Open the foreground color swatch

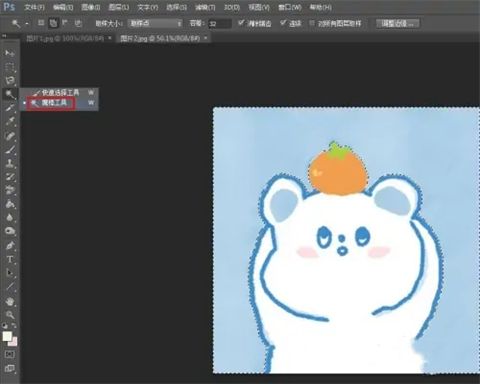(7, 336)
